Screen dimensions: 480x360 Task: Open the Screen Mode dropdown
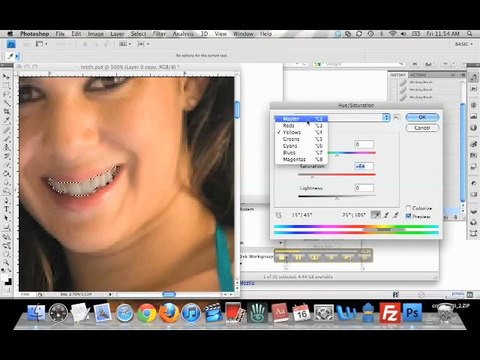tap(143, 44)
